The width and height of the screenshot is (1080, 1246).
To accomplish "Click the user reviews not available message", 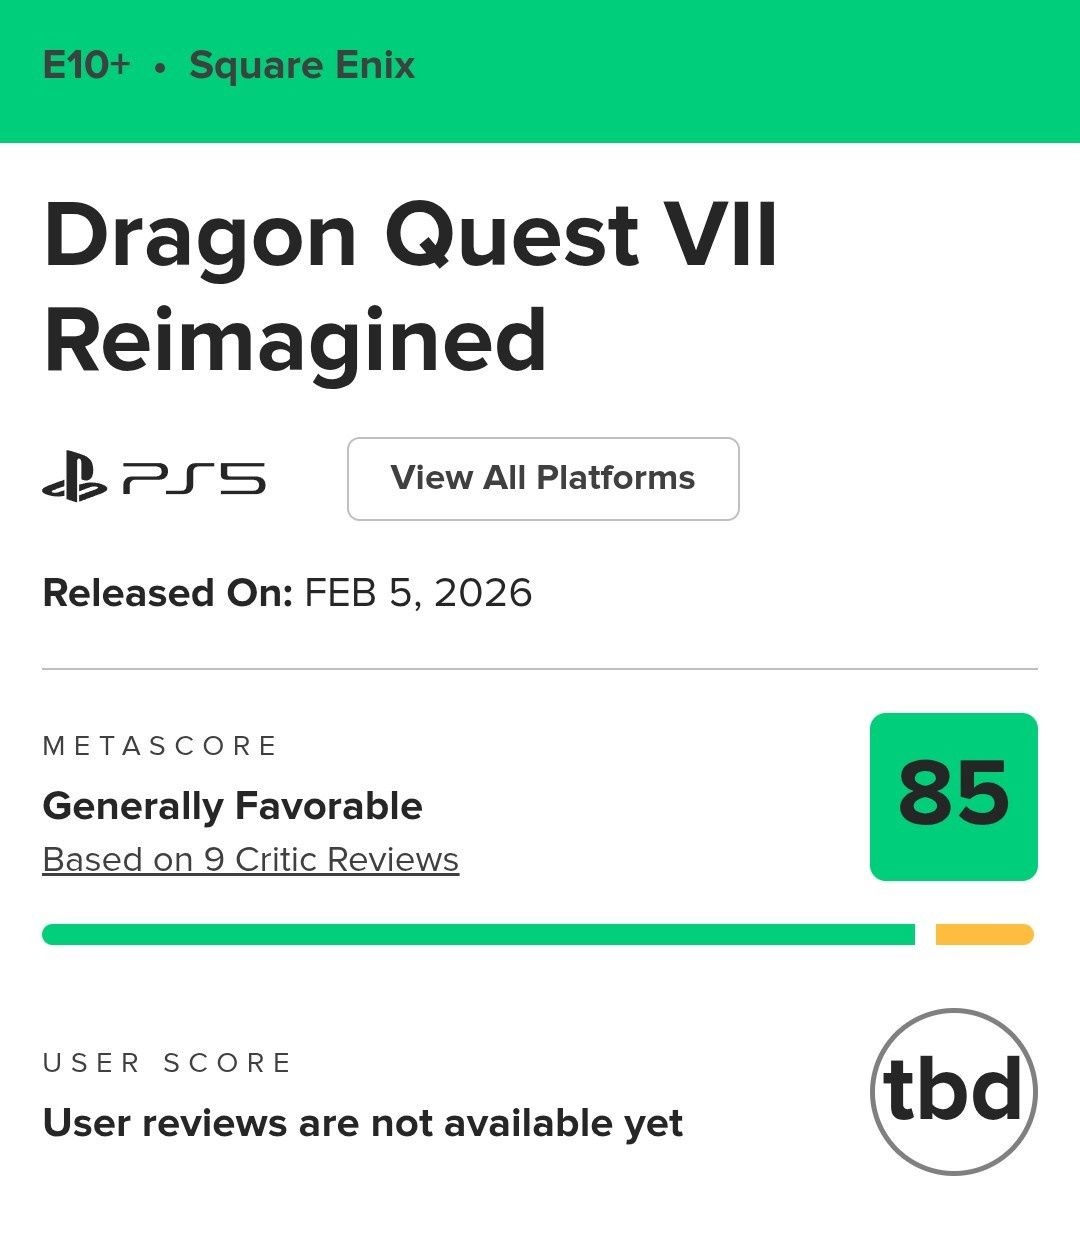I will pos(362,1123).
